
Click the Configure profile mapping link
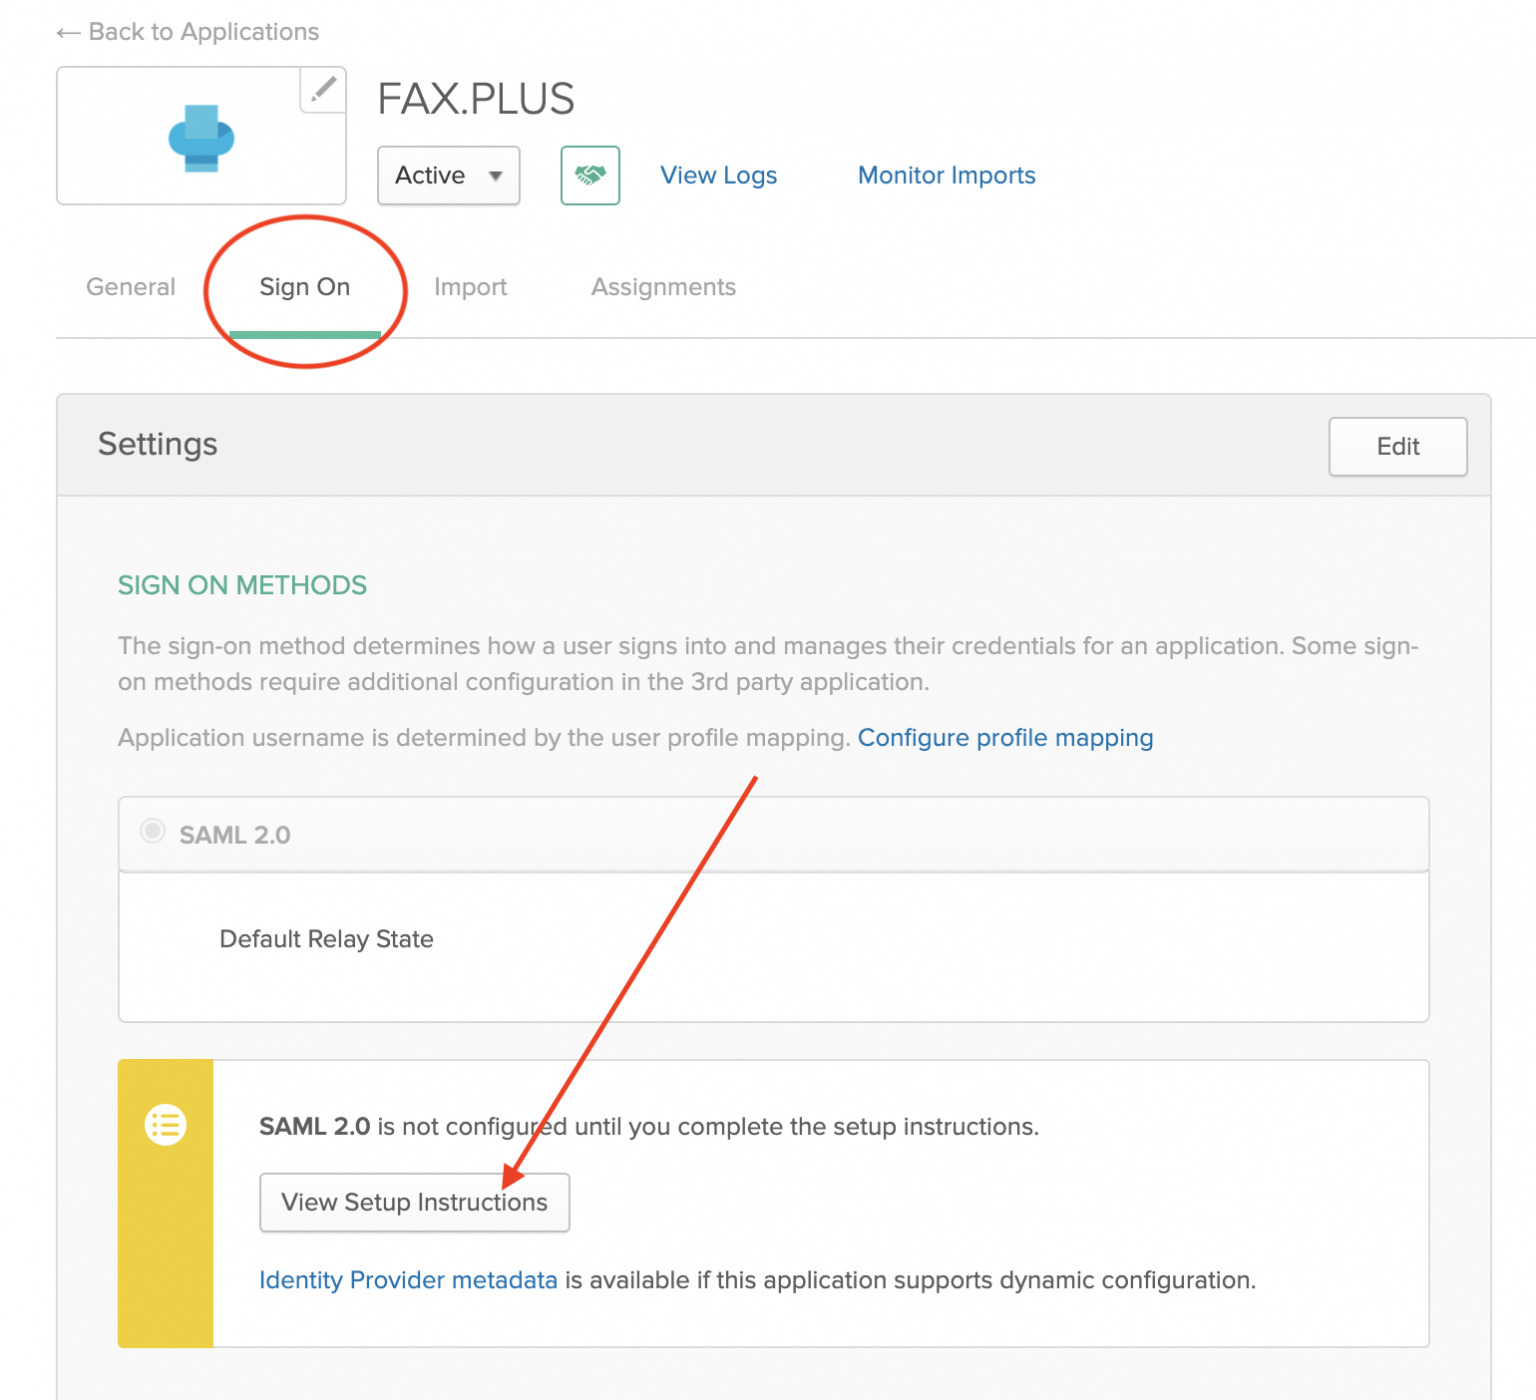(x=1005, y=738)
